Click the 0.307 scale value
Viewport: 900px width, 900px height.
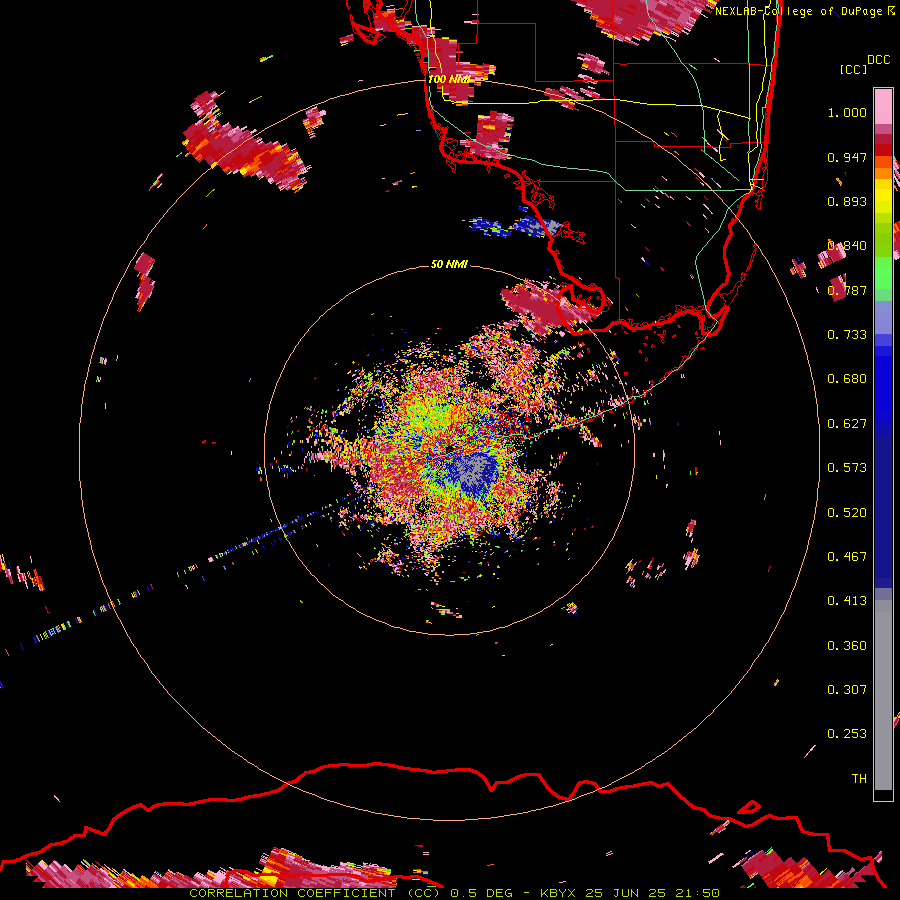tap(847, 690)
